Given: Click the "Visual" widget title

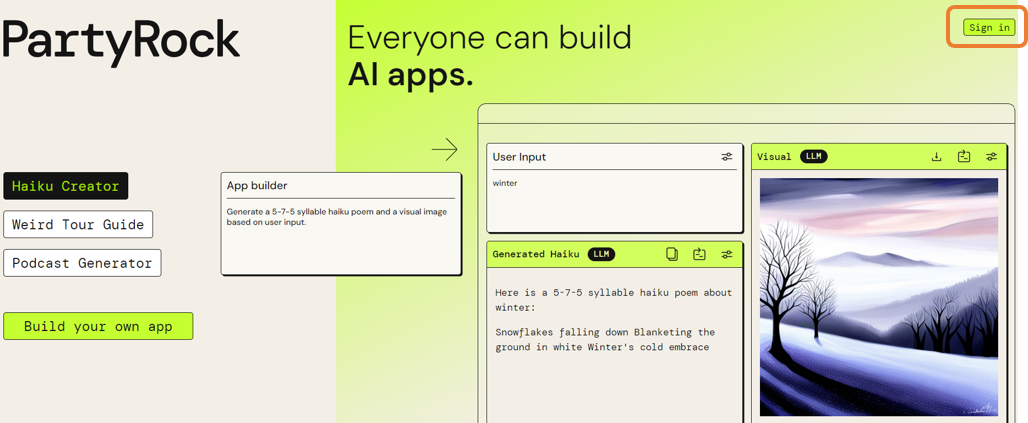Looking at the screenshot, I should click(774, 157).
